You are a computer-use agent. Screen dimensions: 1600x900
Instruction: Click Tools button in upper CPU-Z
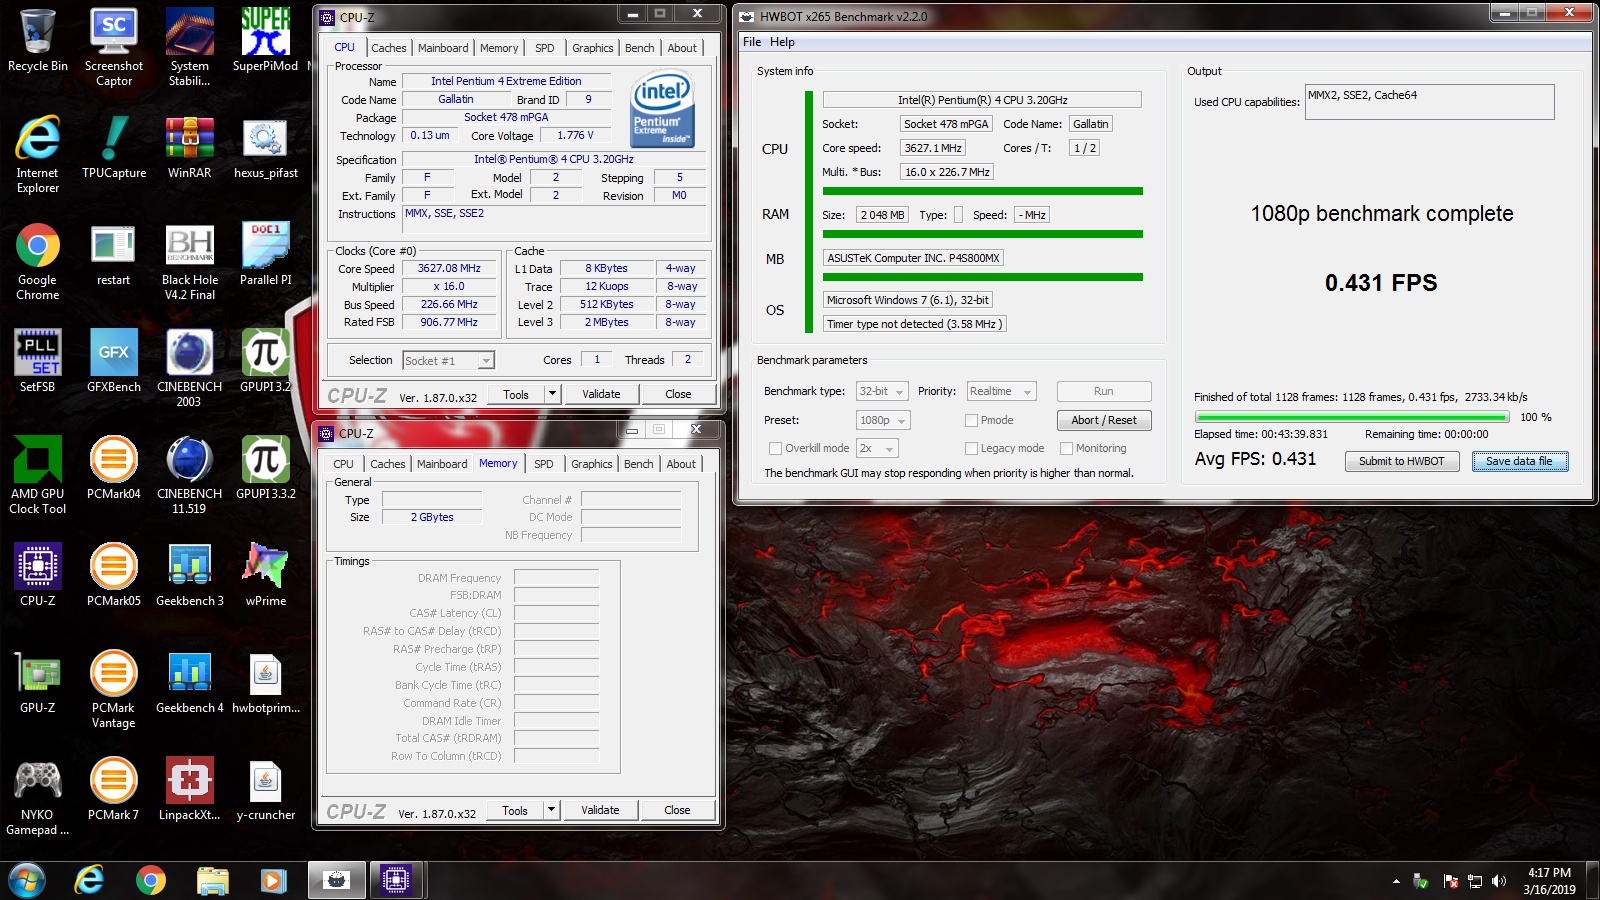click(x=516, y=394)
